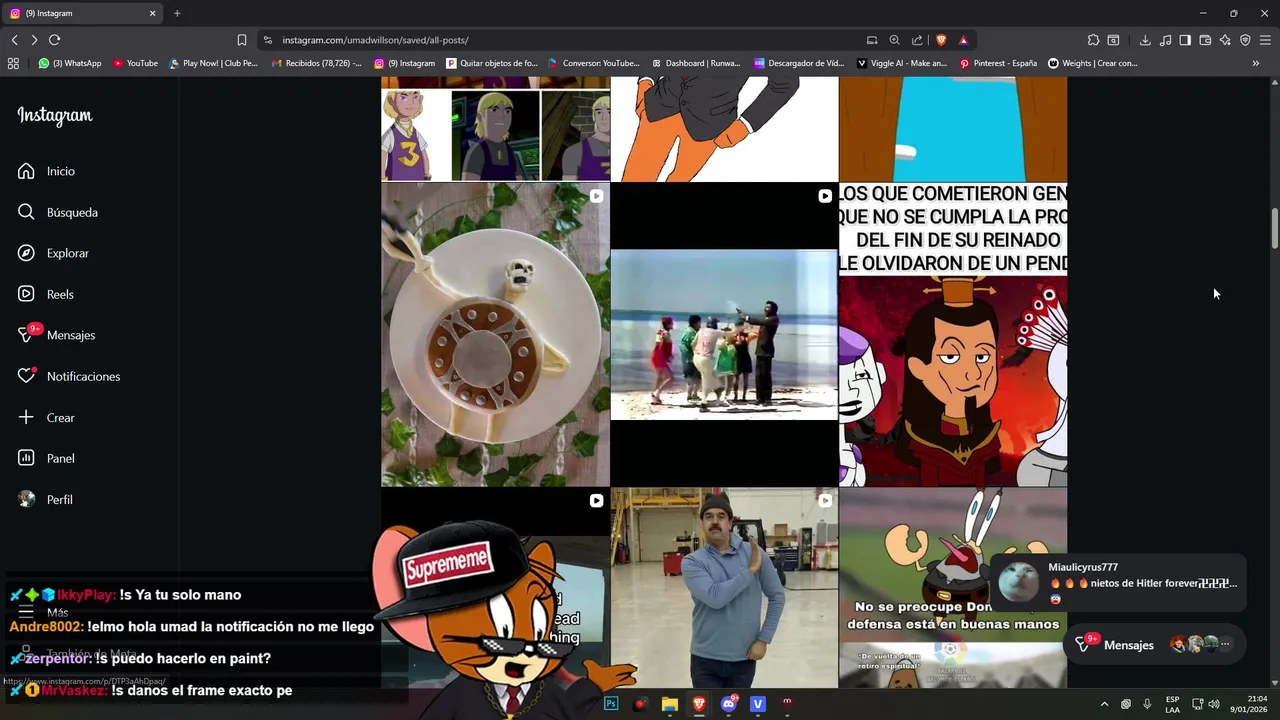Go to Instagram Inicio in the sidebar
The width and height of the screenshot is (1280, 720).
(46, 171)
